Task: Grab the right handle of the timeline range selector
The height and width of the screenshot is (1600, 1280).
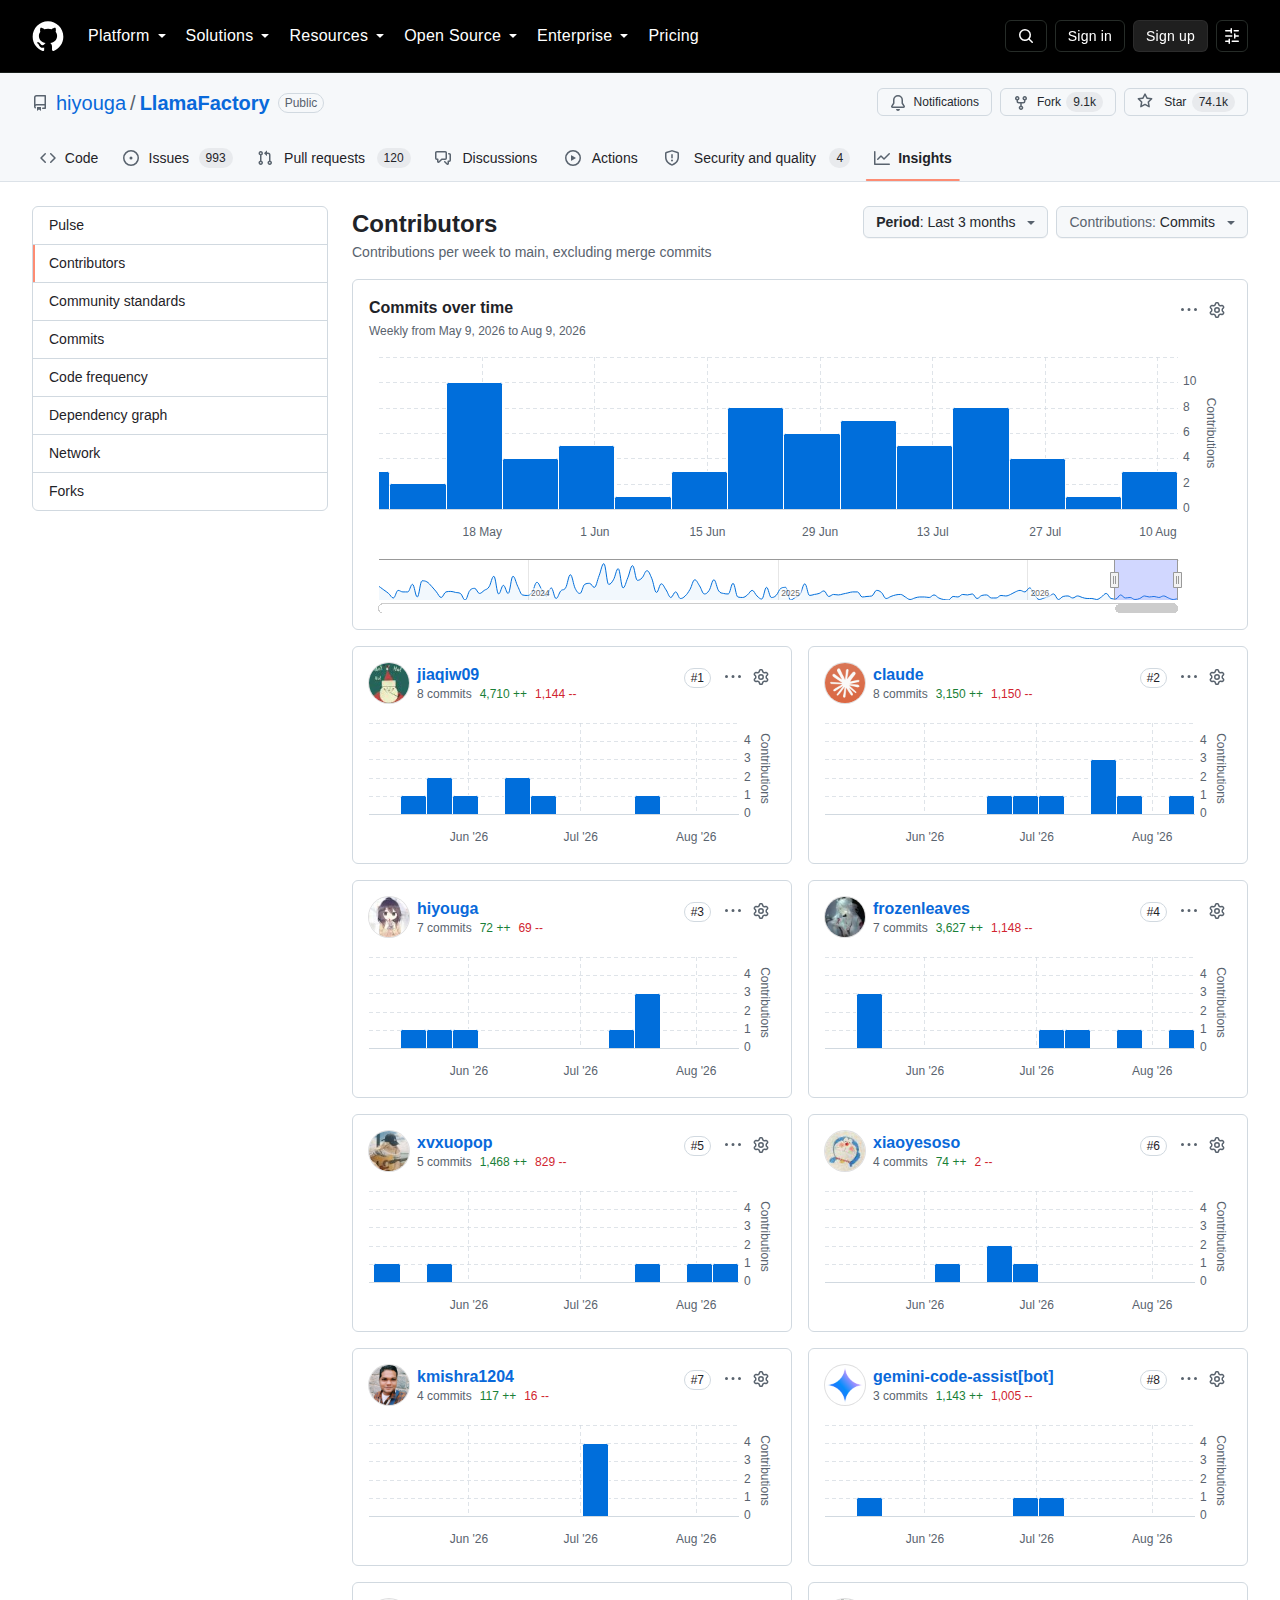Action: pyautogui.click(x=1178, y=580)
